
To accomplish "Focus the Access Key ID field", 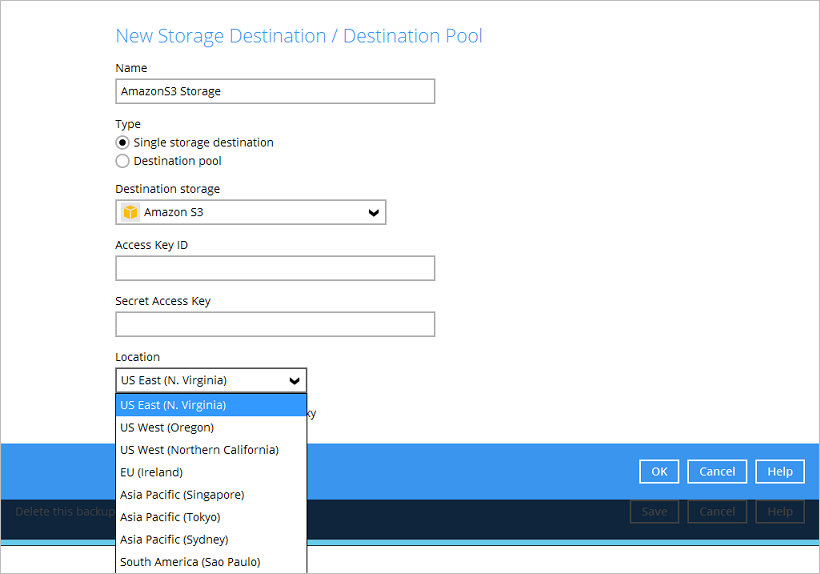I will [275, 268].
